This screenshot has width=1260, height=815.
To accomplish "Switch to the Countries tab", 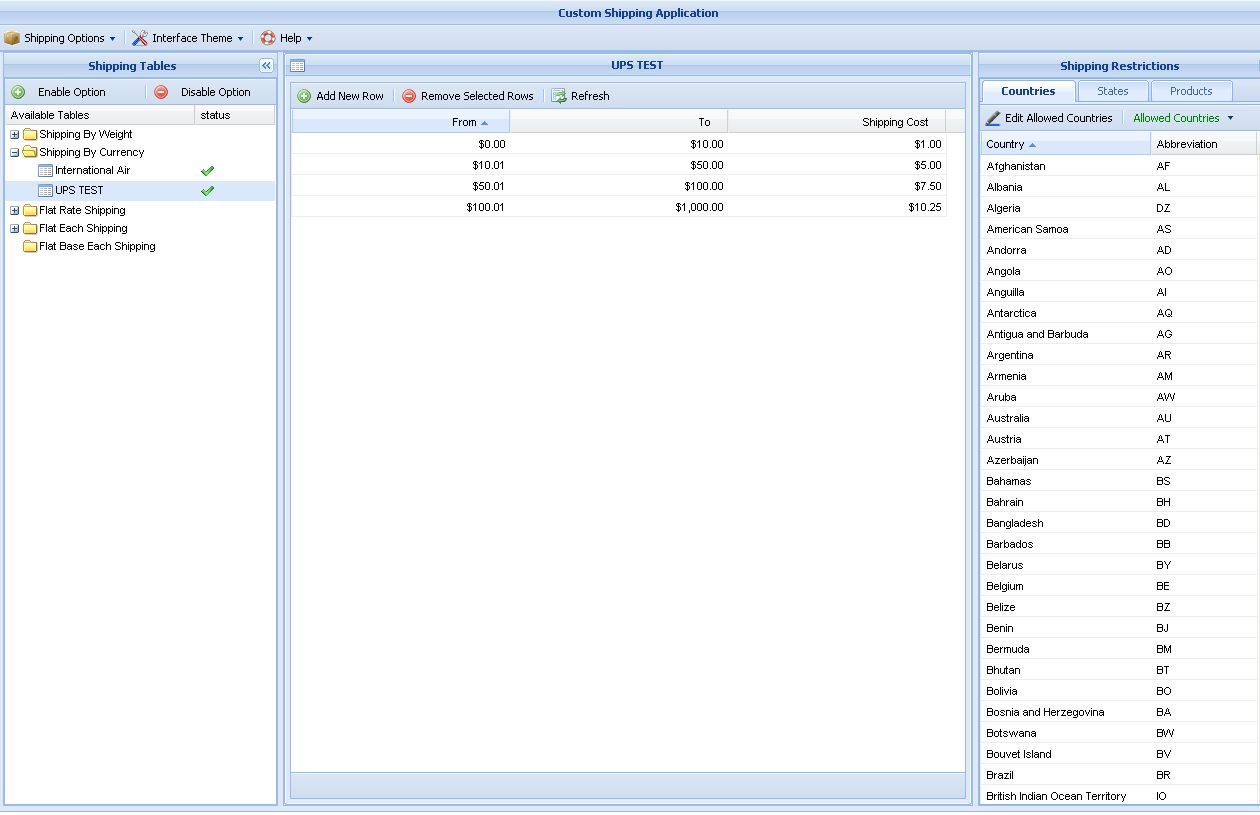I will click(x=1028, y=91).
